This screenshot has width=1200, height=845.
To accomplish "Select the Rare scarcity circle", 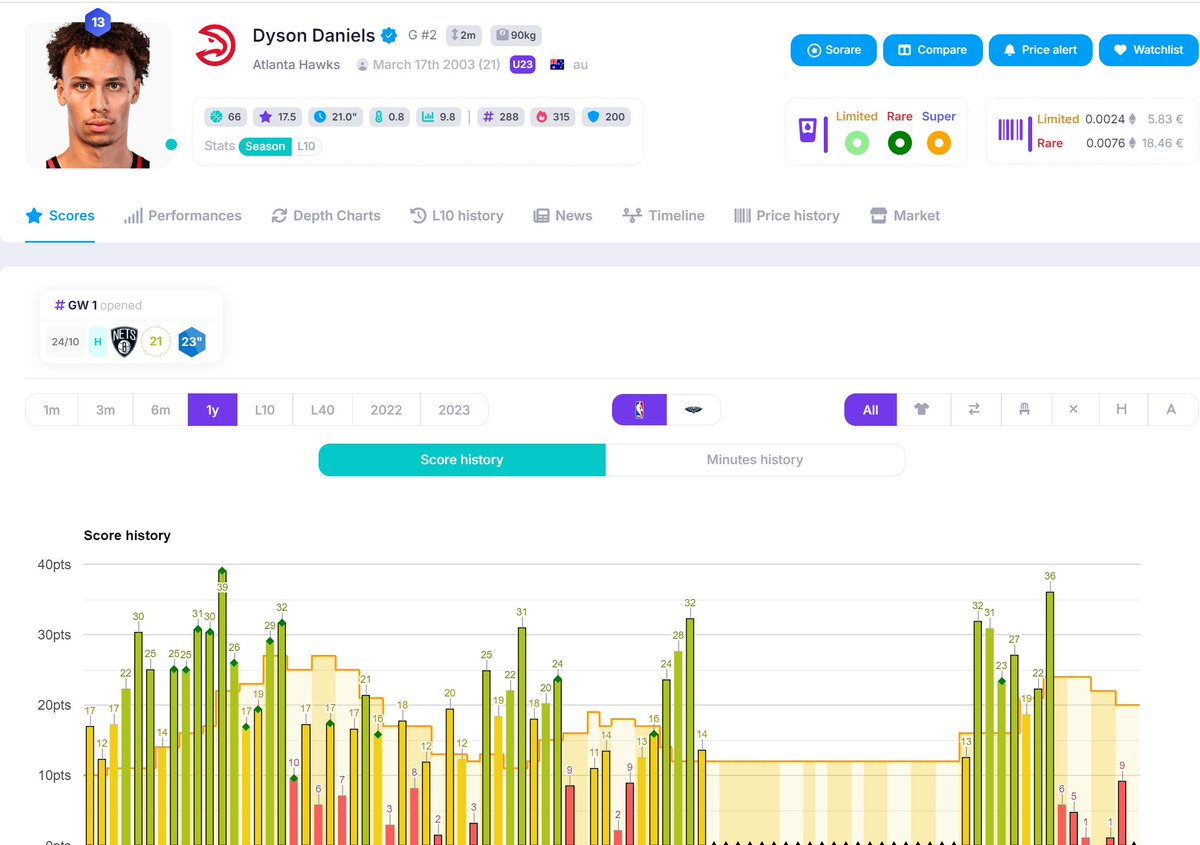I will (900, 143).
